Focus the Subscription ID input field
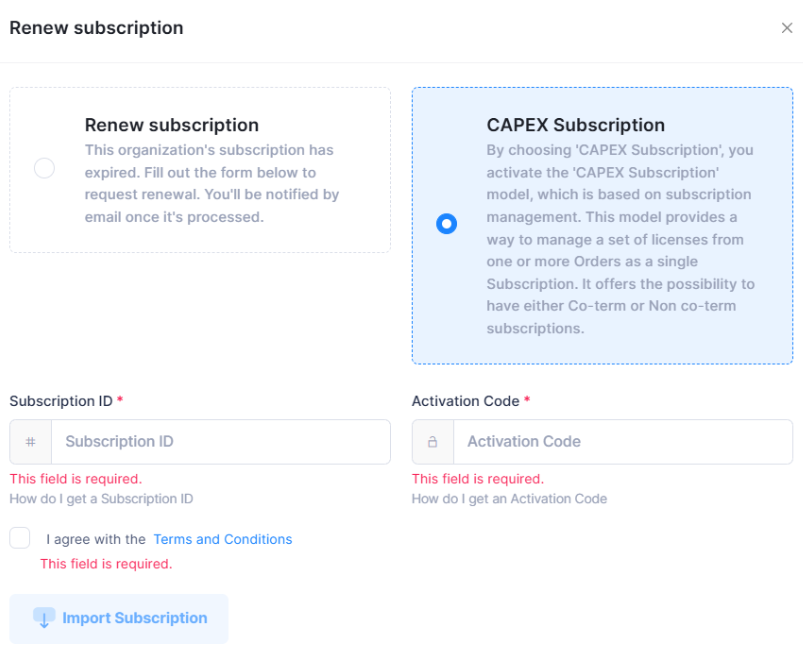The height and width of the screenshot is (659, 803). tap(220, 442)
